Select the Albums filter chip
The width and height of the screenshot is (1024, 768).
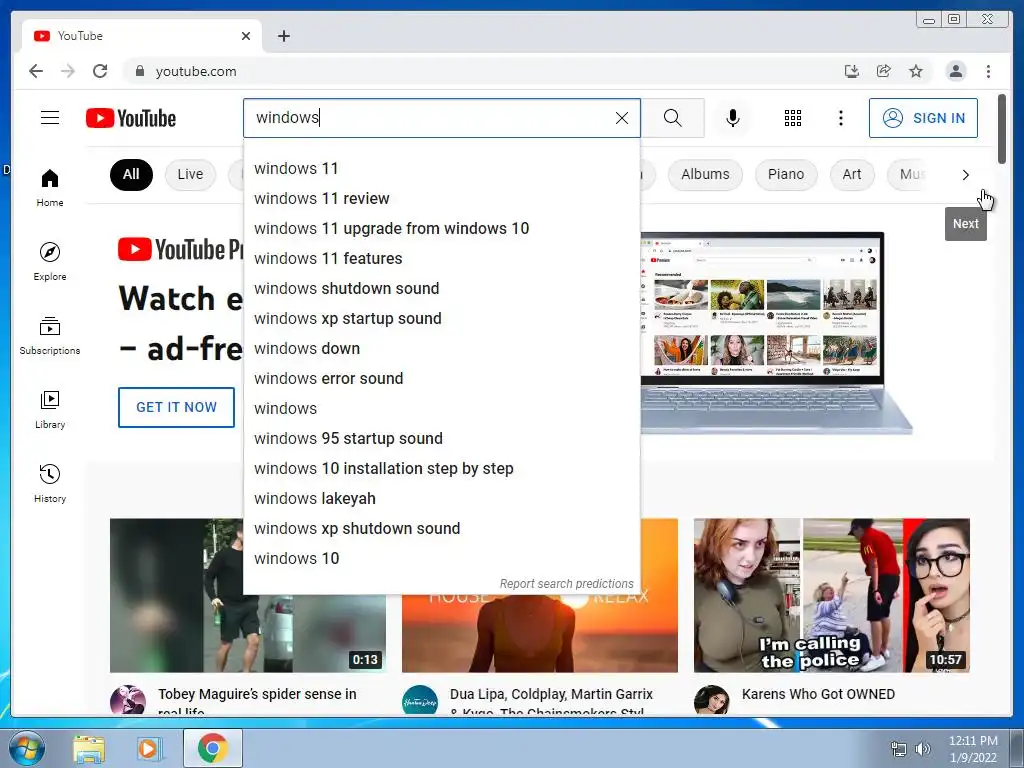[705, 174]
